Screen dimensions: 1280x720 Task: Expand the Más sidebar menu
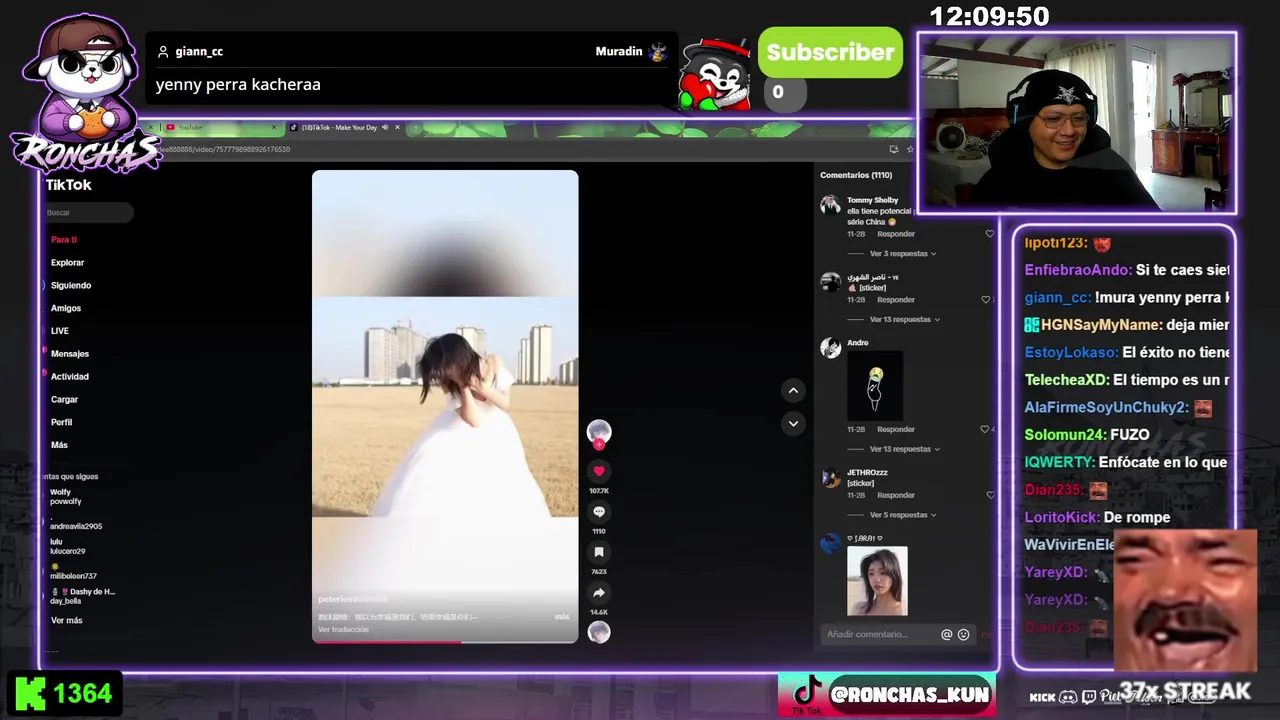click(x=59, y=445)
